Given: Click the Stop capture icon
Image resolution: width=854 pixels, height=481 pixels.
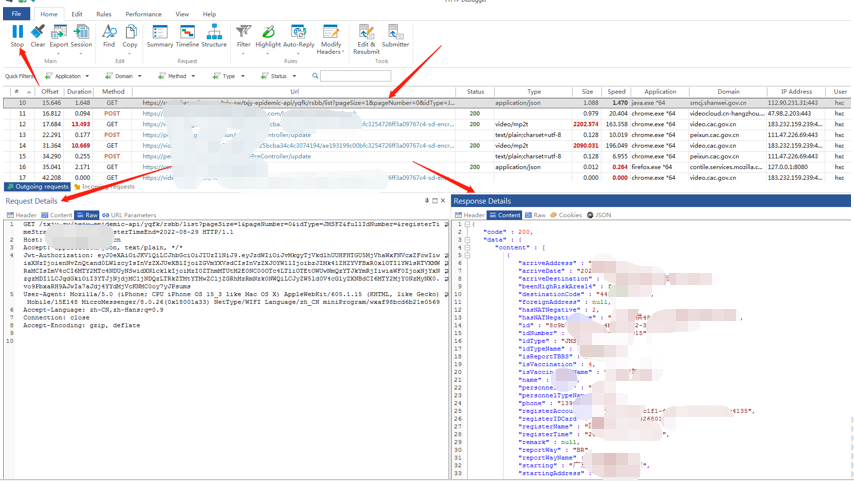Looking at the screenshot, I should pos(17,32).
